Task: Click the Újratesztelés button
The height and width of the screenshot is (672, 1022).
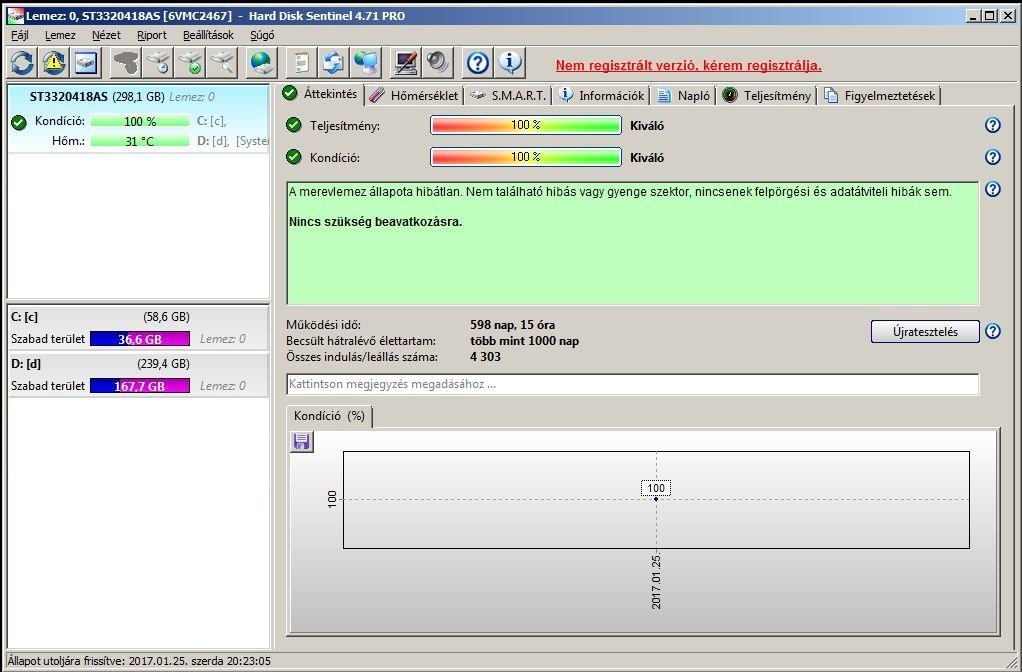Action: pos(925,331)
